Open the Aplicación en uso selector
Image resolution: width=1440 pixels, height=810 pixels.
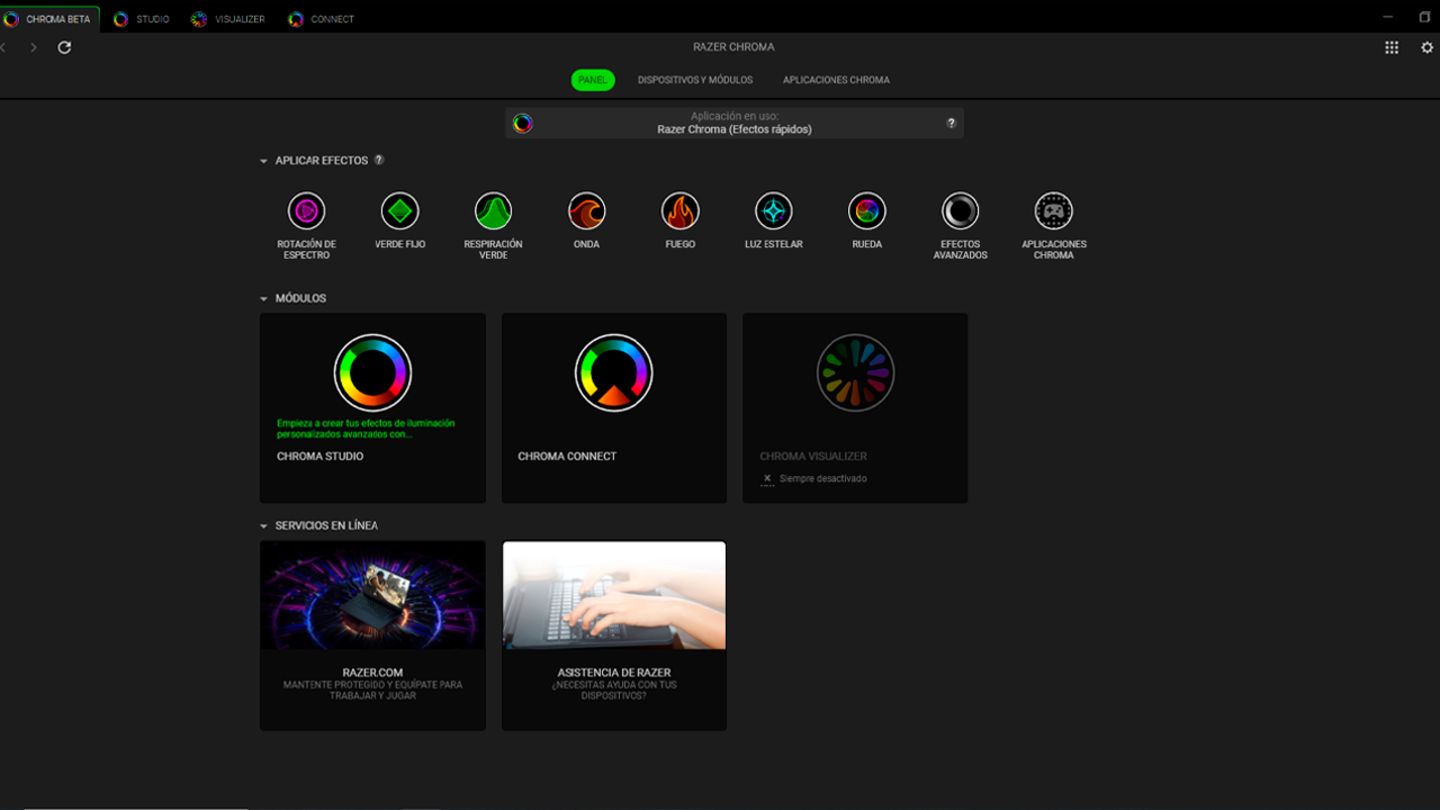734,123
